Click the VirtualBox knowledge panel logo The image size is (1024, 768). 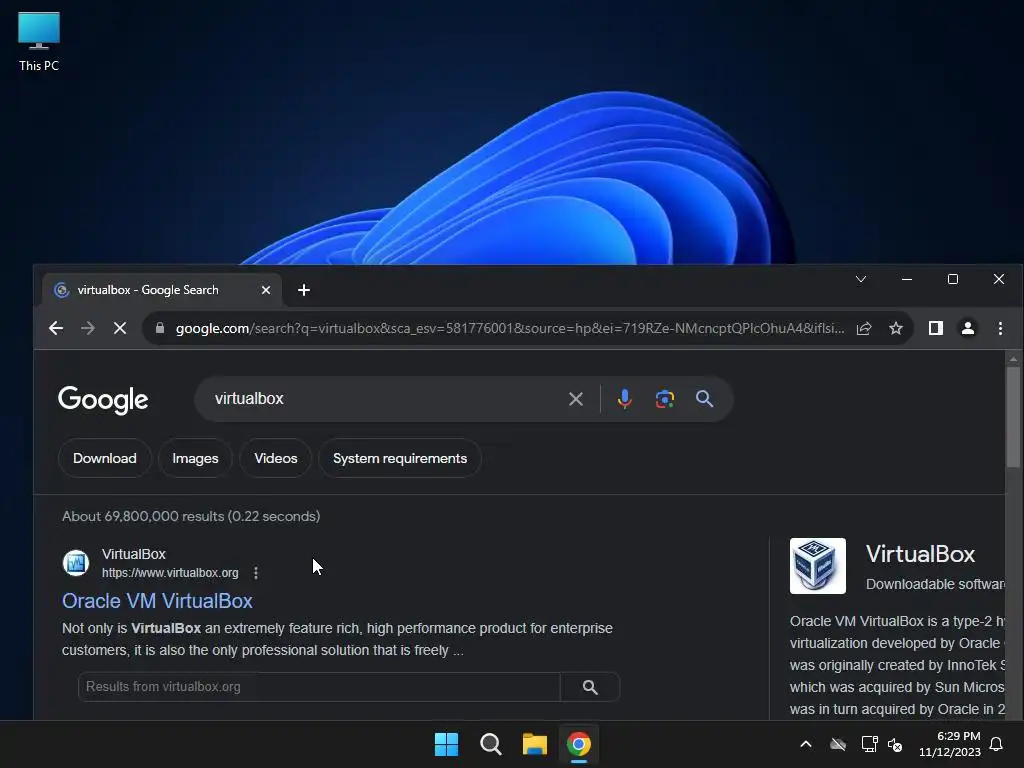[x=818, y=566]
